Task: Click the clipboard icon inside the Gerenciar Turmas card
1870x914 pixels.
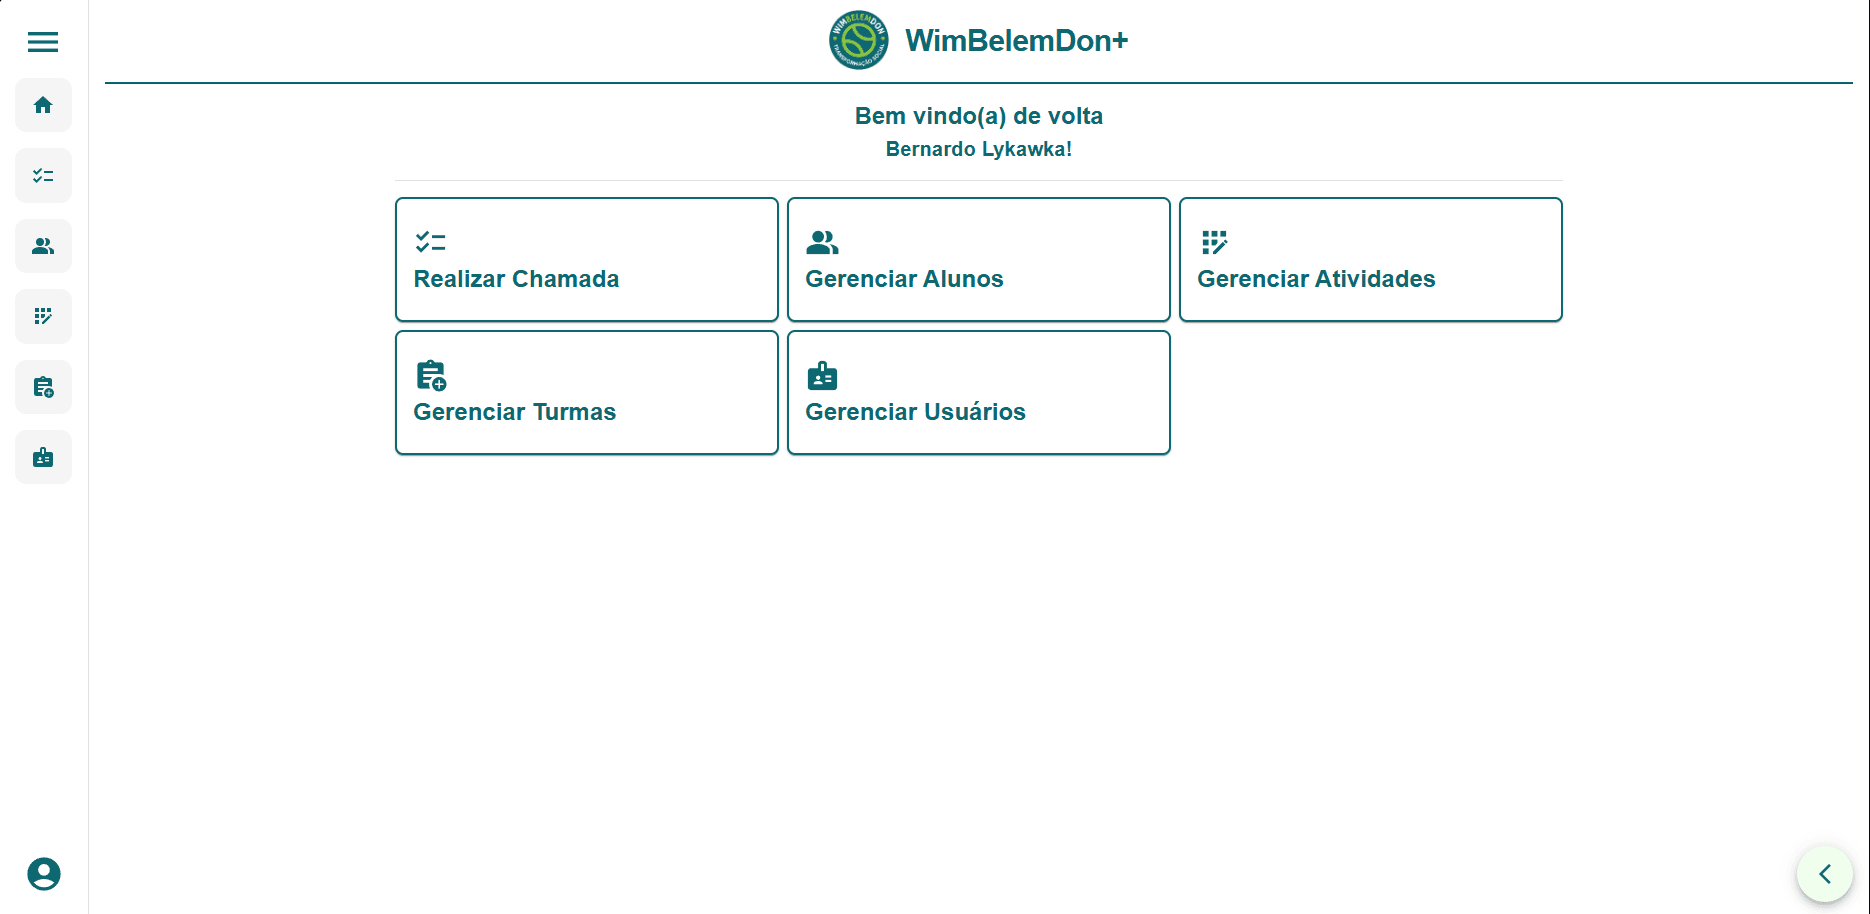Action: click(431, 375)
